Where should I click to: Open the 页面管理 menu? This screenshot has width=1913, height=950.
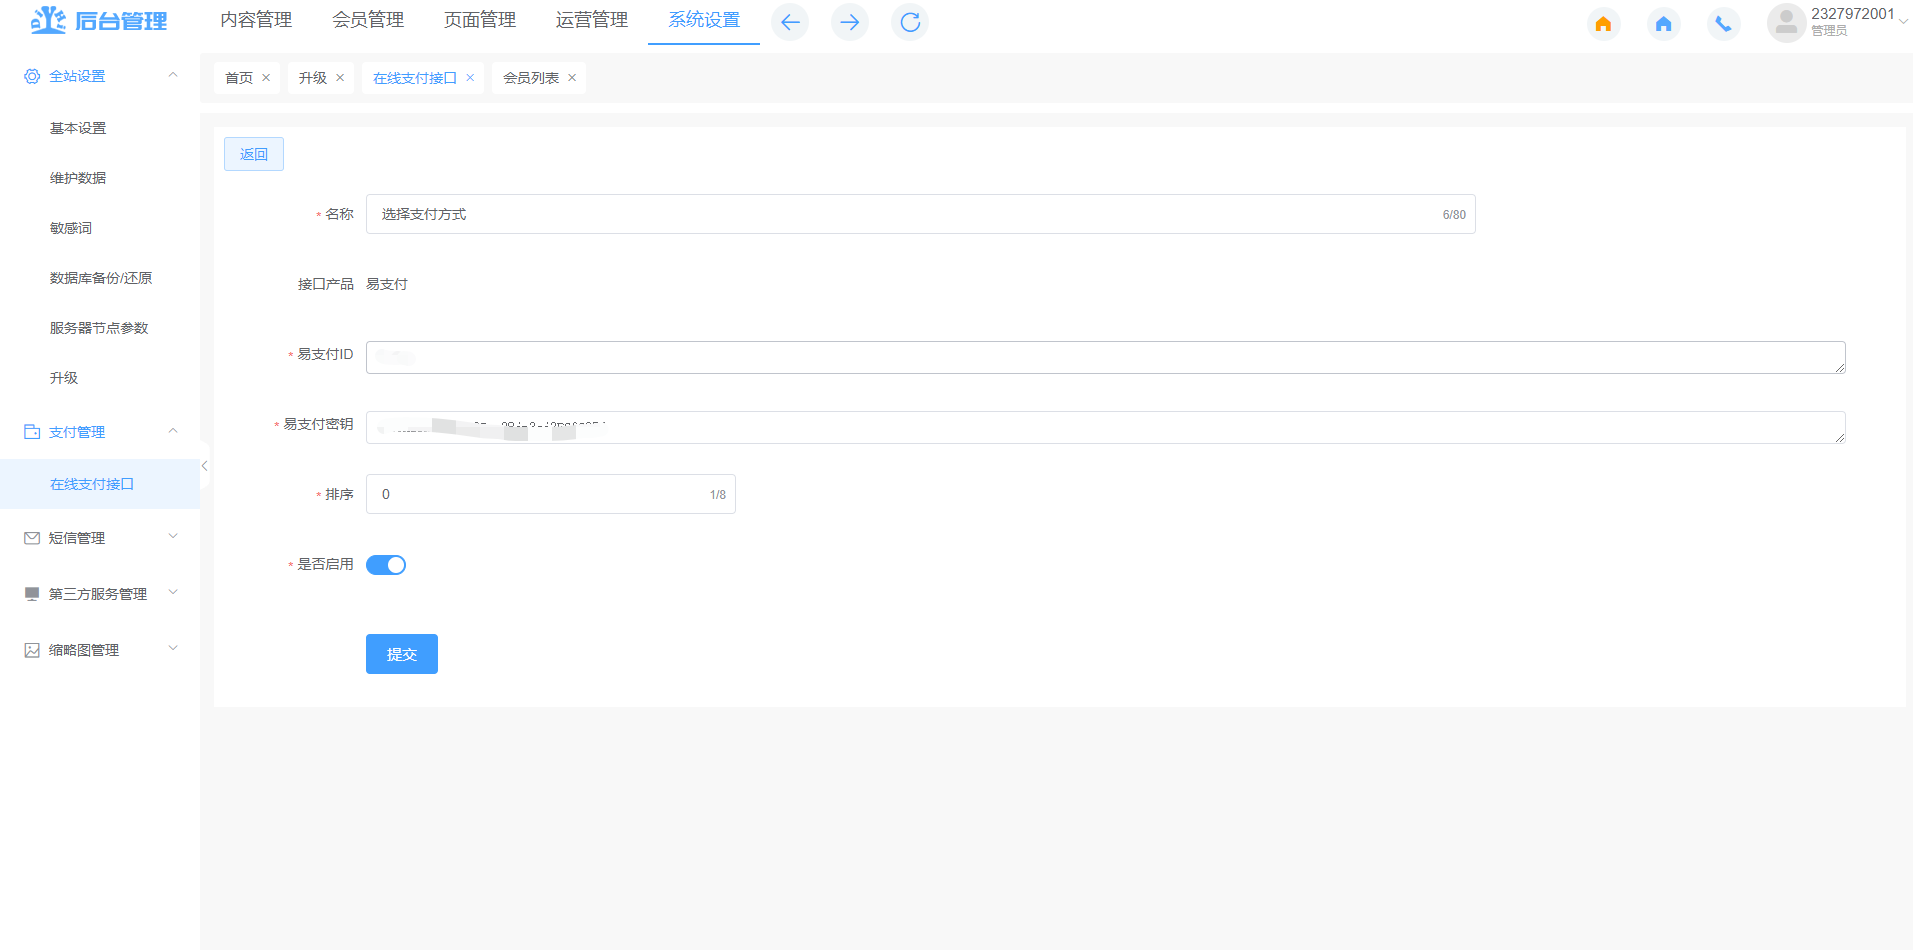pos(480,20)
